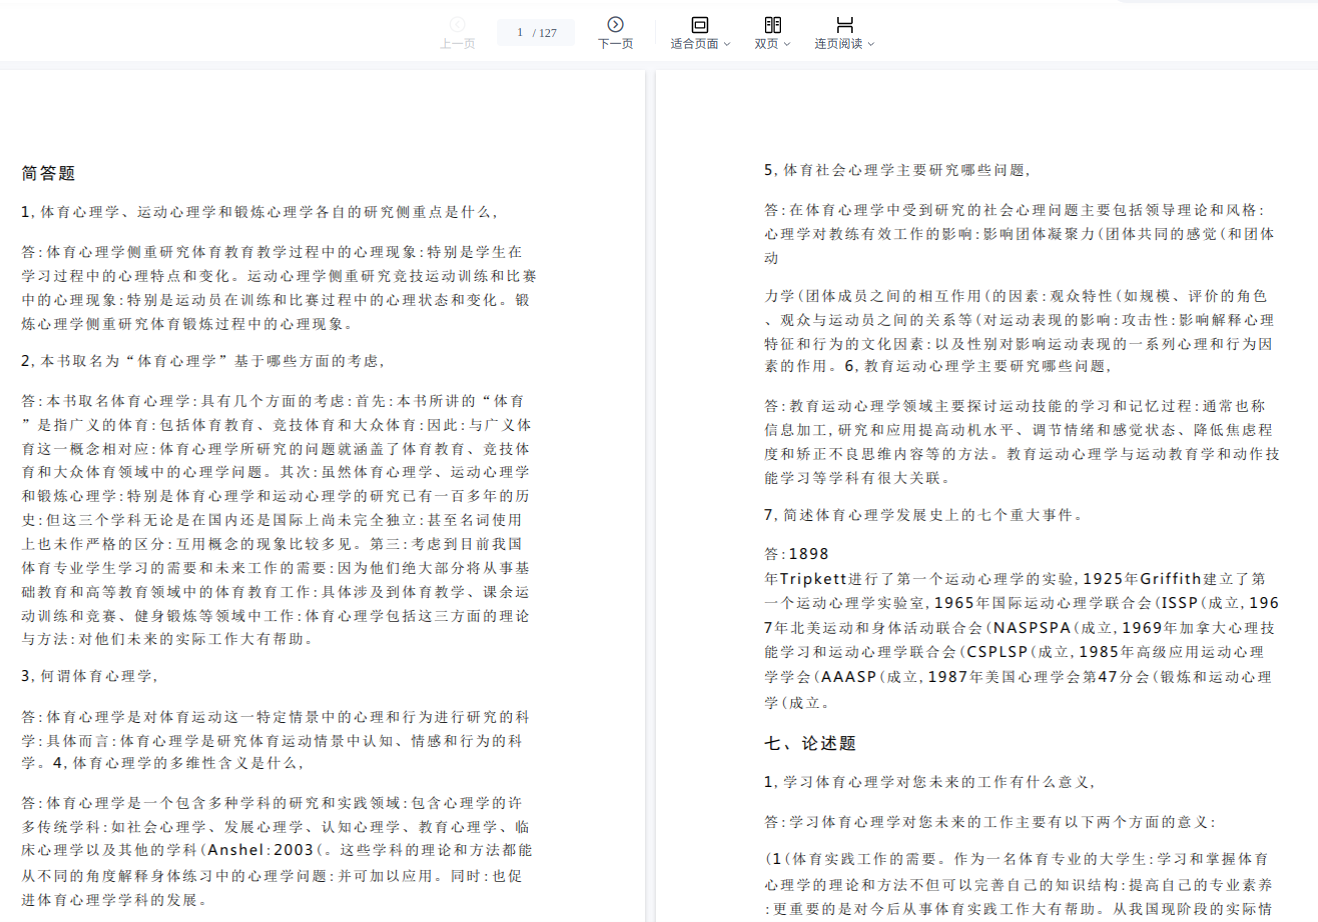Click the continuous reading (连页阅读) icon
Viewport: 1318px width, 922px height.
845,24
